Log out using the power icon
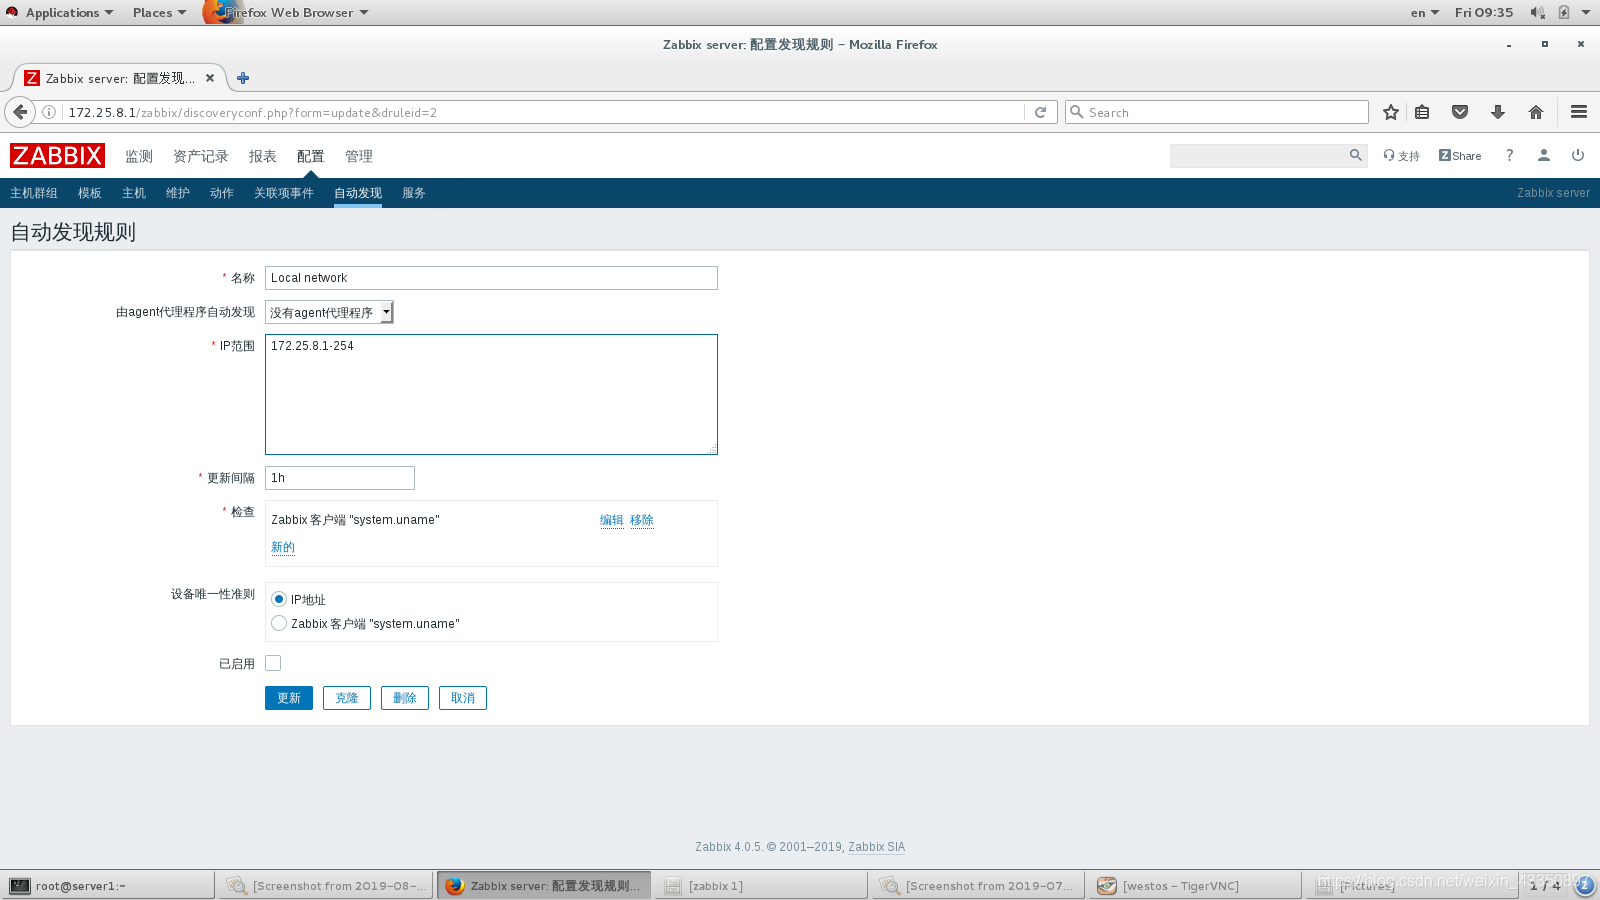The height and width of the screenshot is (900, 1600). (1578, 155)
